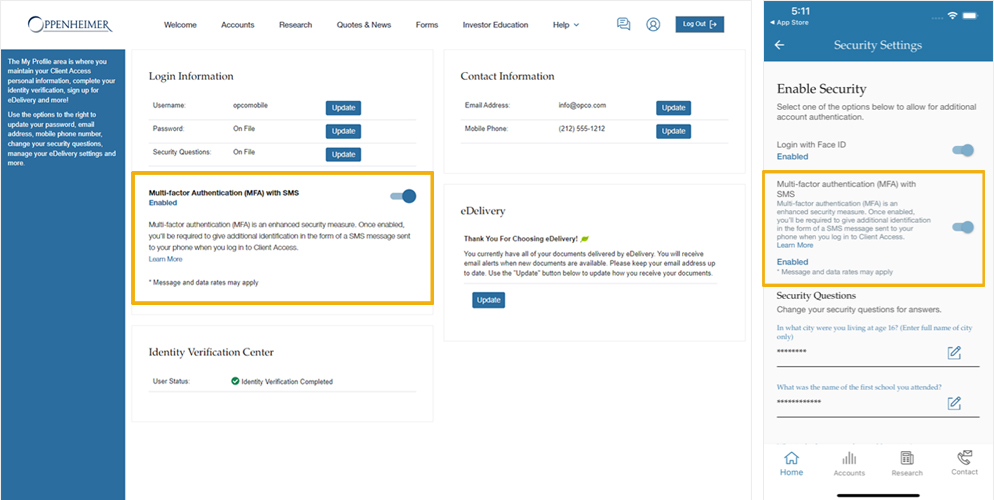Screen dimensions: 994x500
Task: Update the Password
Action: point(344,131)
